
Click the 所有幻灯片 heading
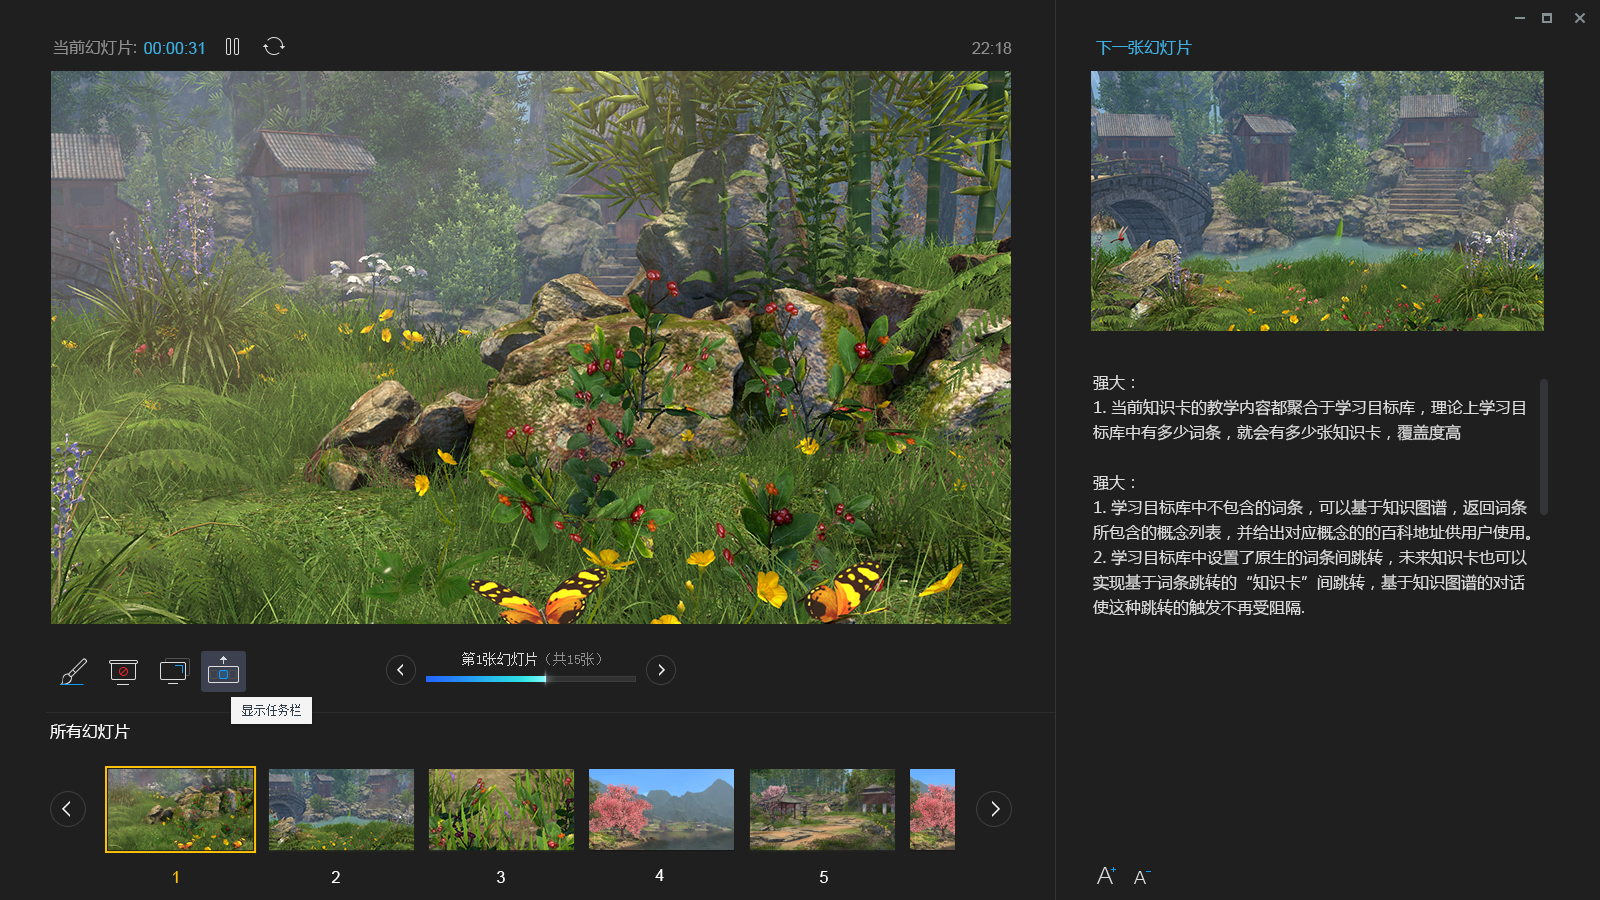coord(90,732)
